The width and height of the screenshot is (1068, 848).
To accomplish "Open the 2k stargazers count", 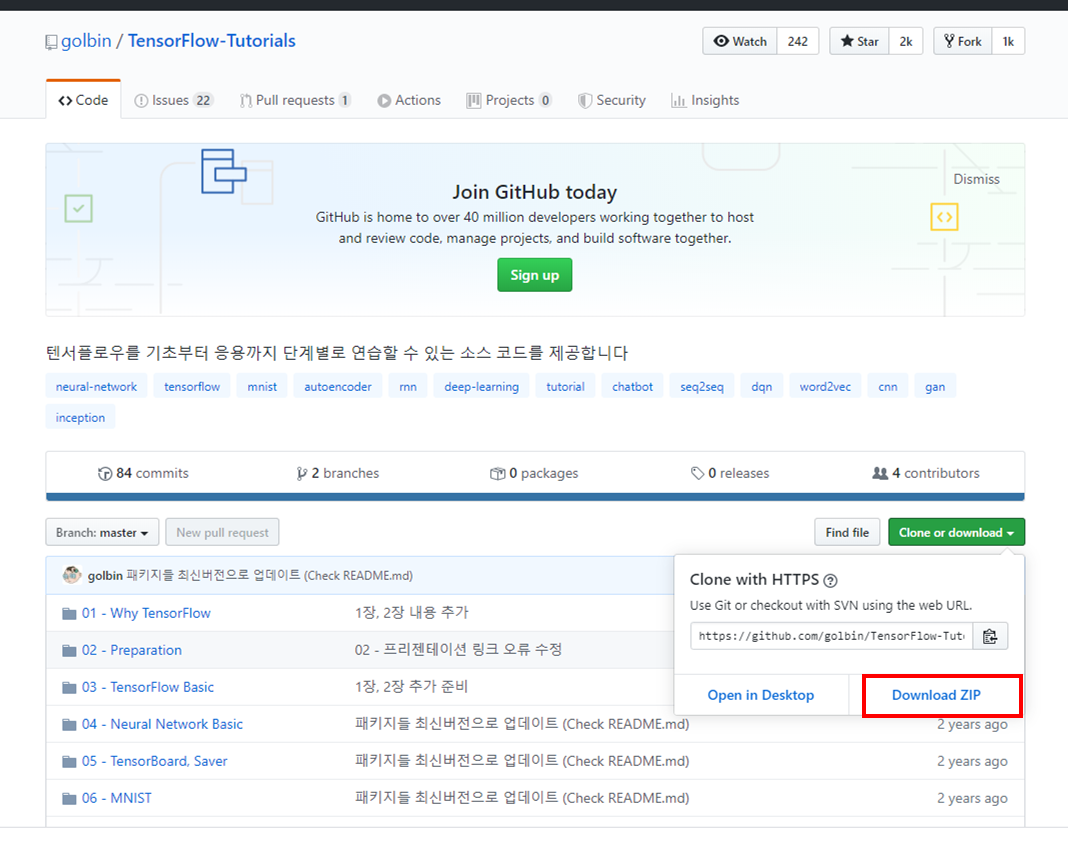I will coord(905,42).
